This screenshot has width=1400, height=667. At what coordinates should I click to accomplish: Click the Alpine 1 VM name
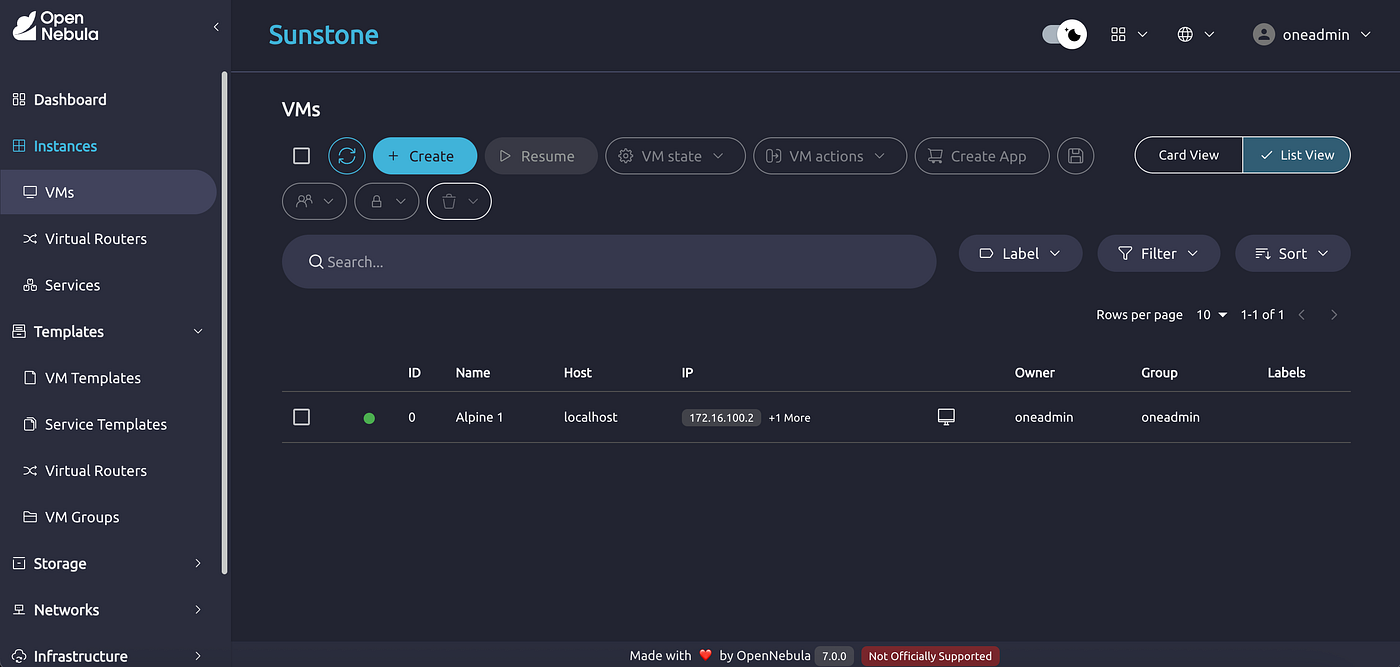[x=479, y=417]
